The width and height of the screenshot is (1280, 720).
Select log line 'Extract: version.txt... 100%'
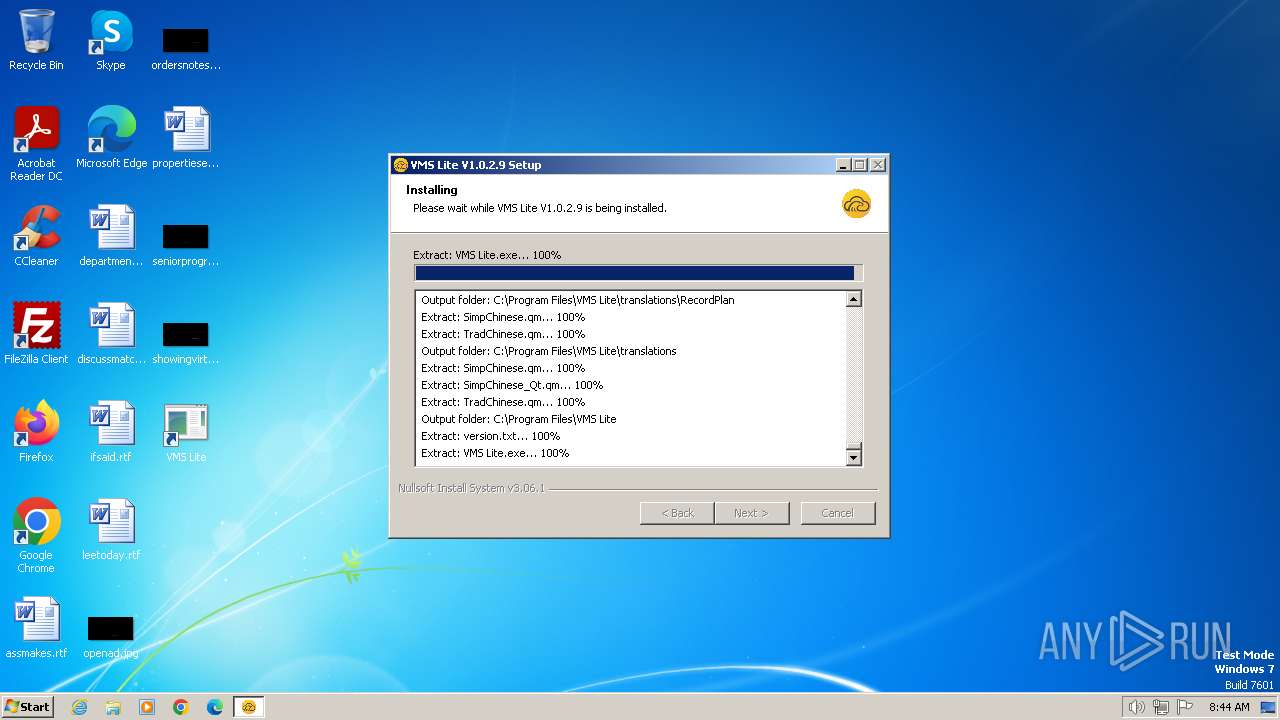pos(490,436)
